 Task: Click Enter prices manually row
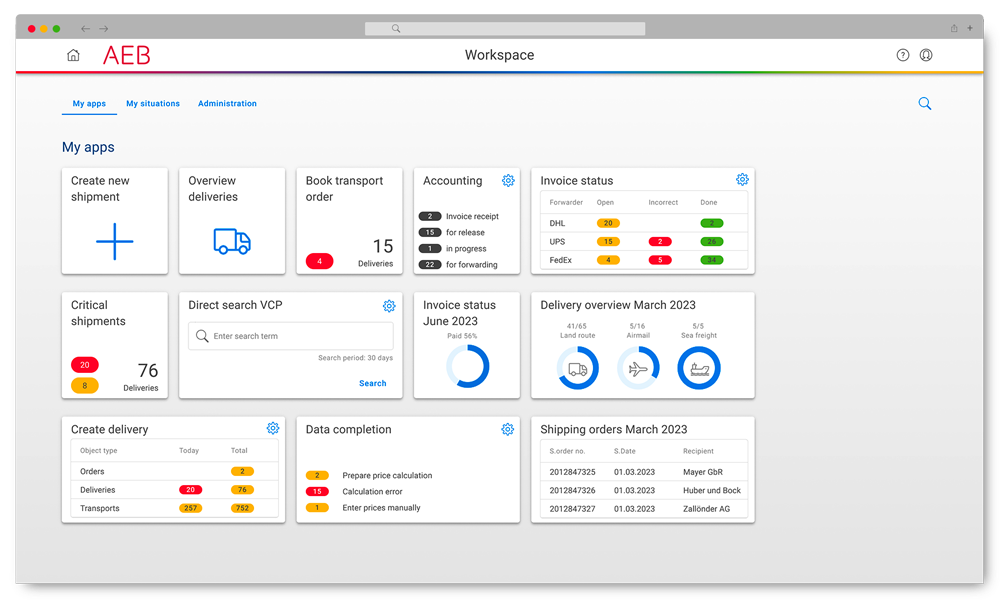[x=364, y=508]
